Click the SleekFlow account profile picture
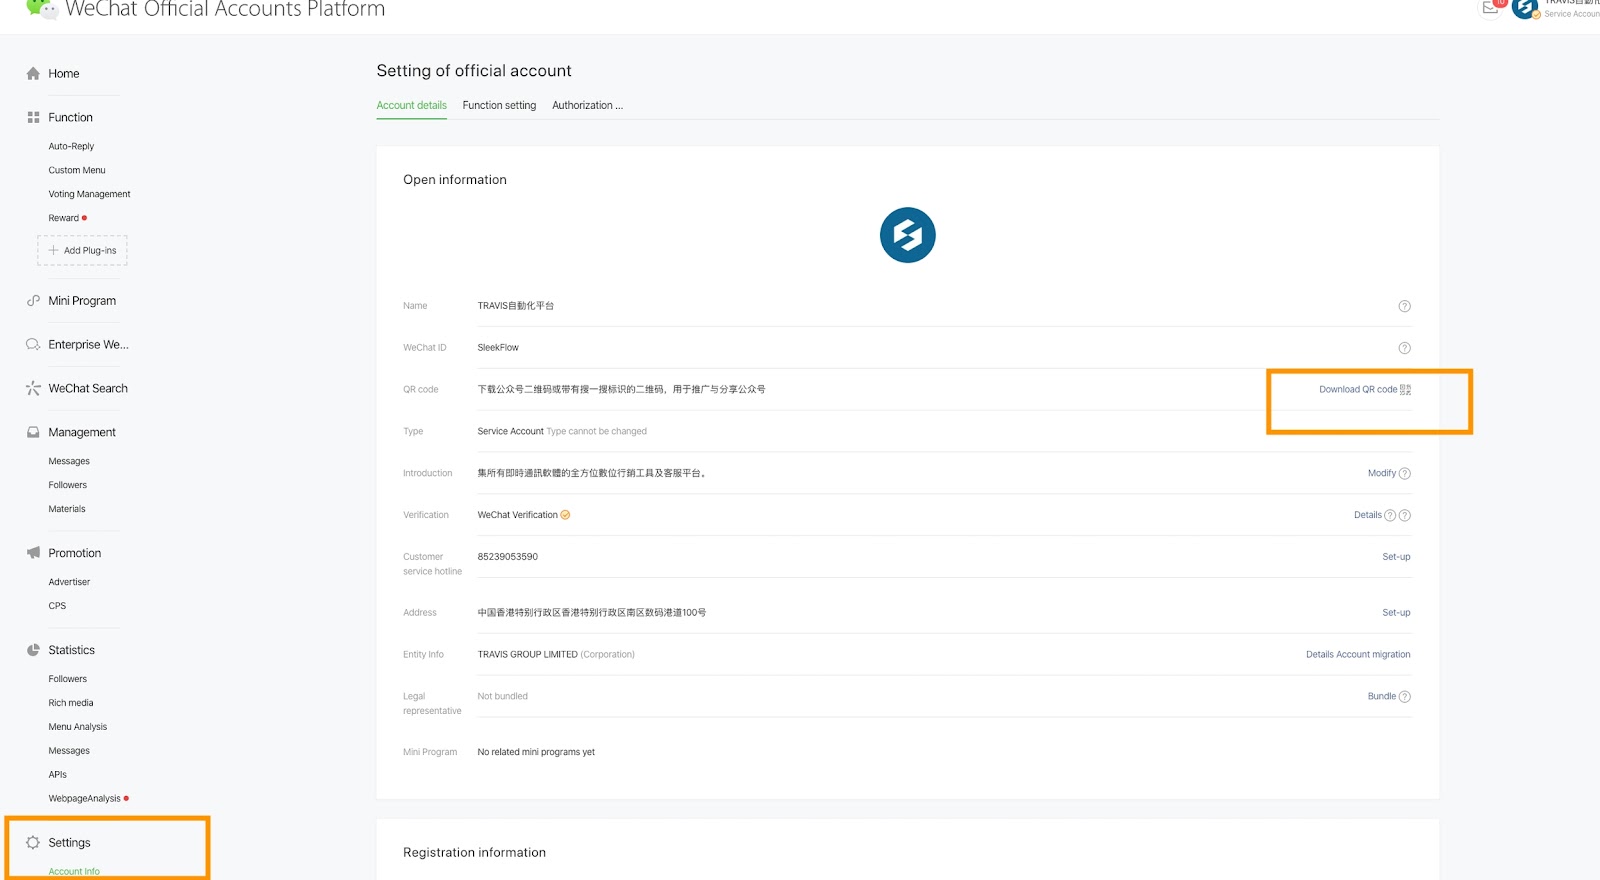The image size is (1600, 880). point(908,235)
